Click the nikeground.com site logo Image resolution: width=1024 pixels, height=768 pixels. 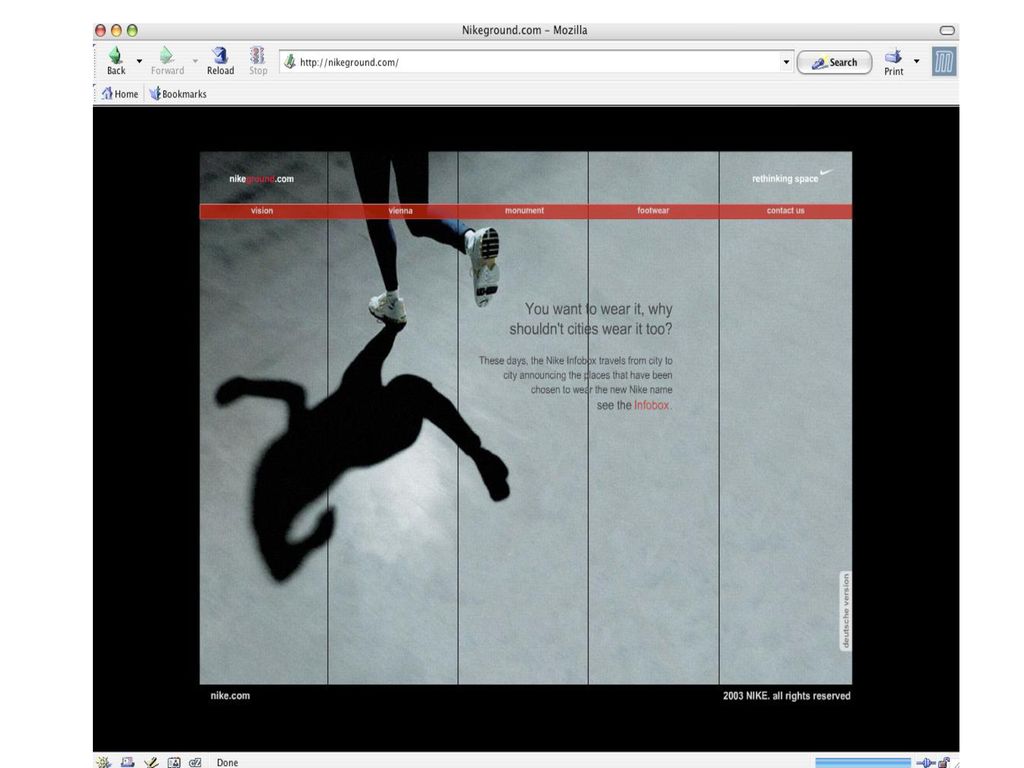click(x=261, y=179)
